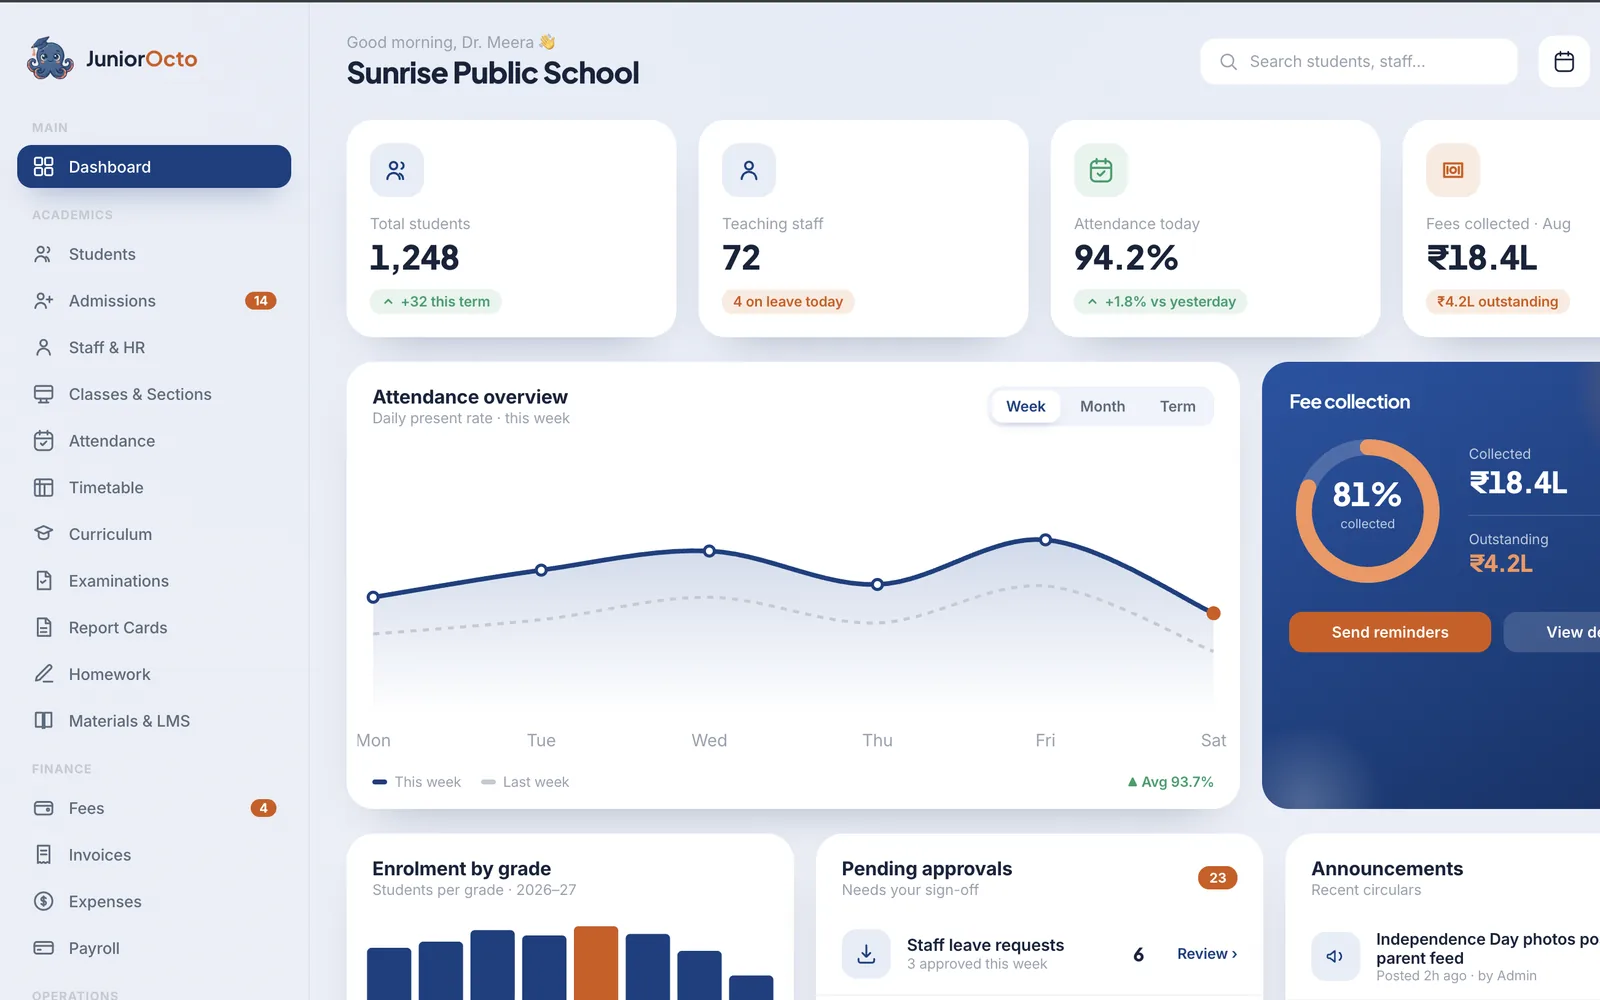Image resolution: width=1600 pixels, height=1000 pixels.
Task: Click the Teaching staff card icon
Action: click(x=748, y=170)
